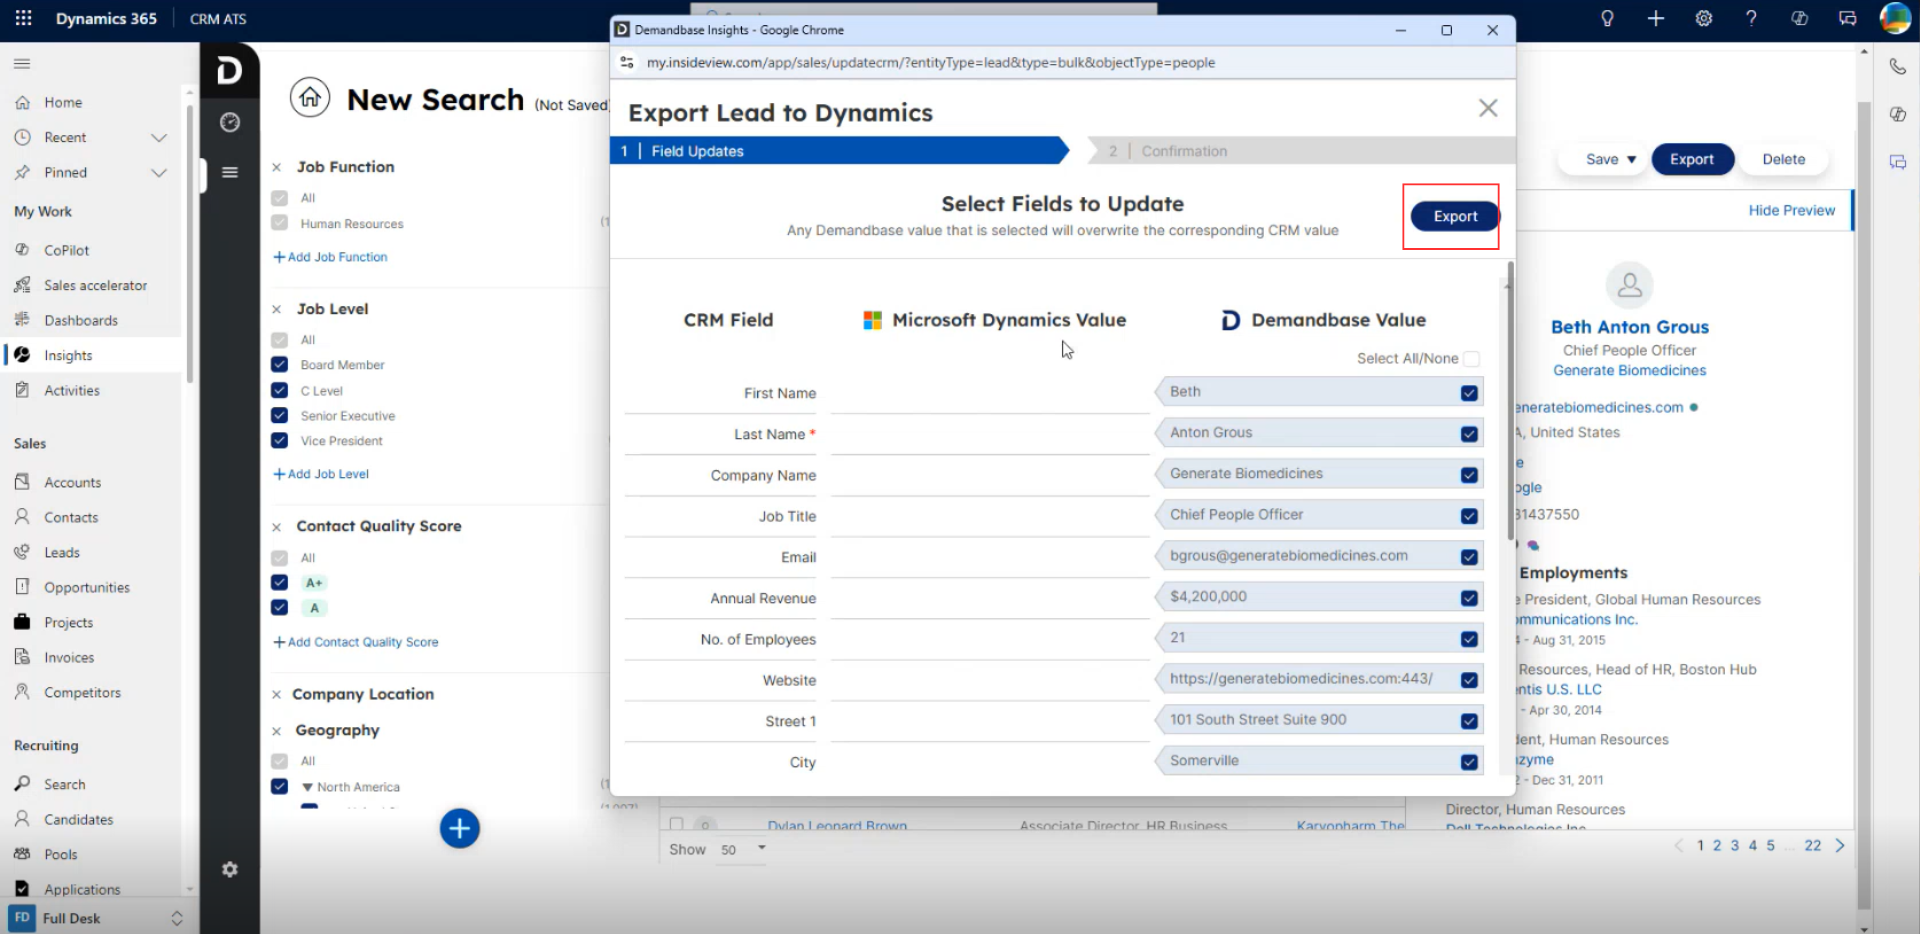1920x934 pixels.
Task: Open the phone icon in right rail
Action: 1897,67
